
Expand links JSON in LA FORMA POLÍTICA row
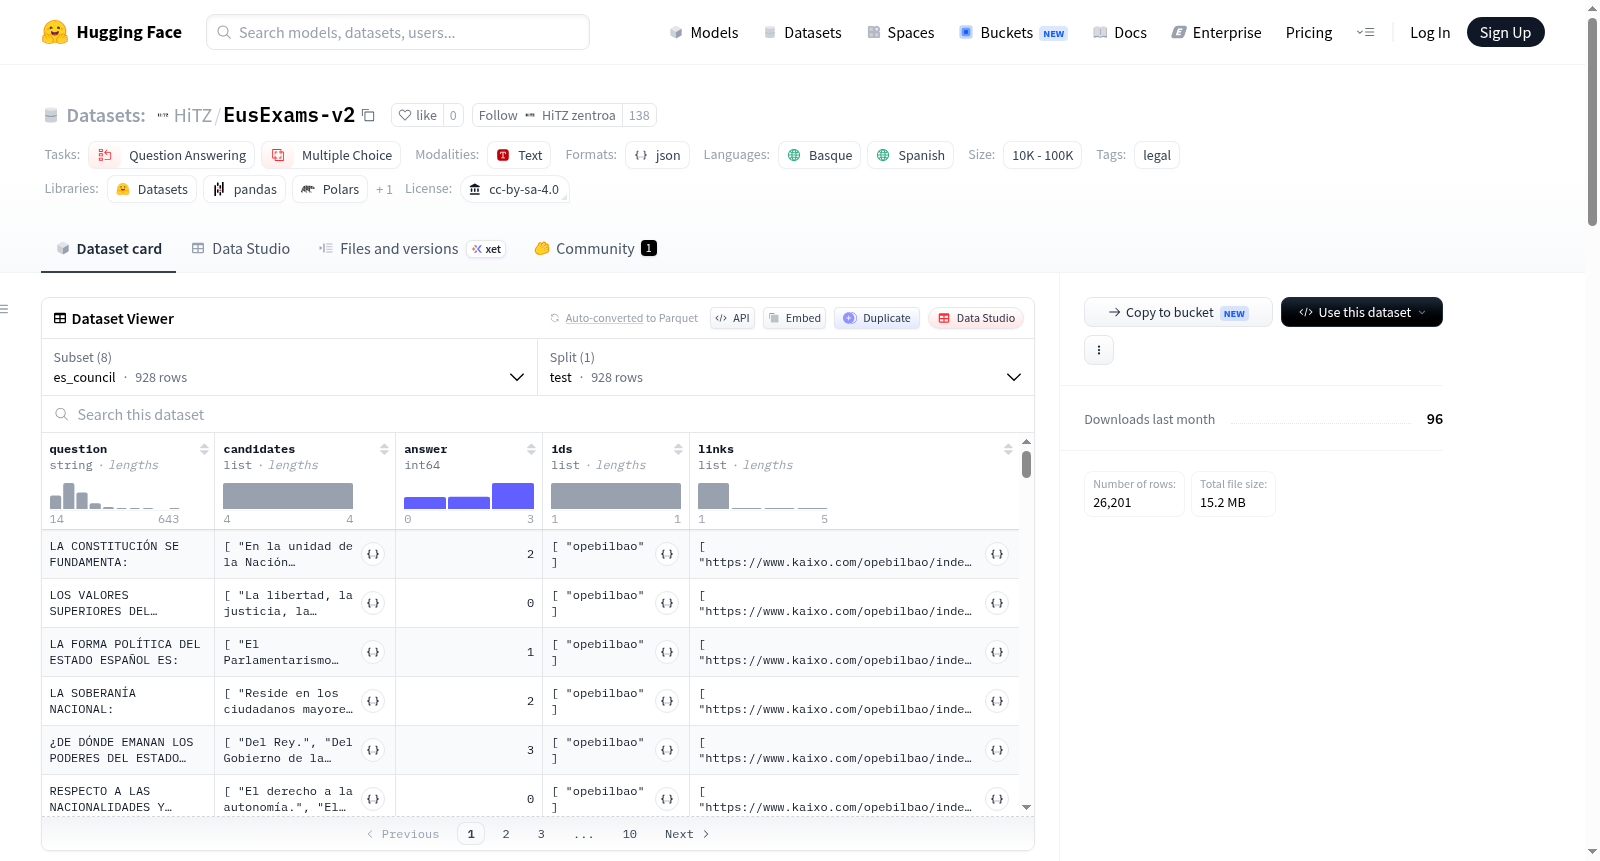tap(997, 652)
